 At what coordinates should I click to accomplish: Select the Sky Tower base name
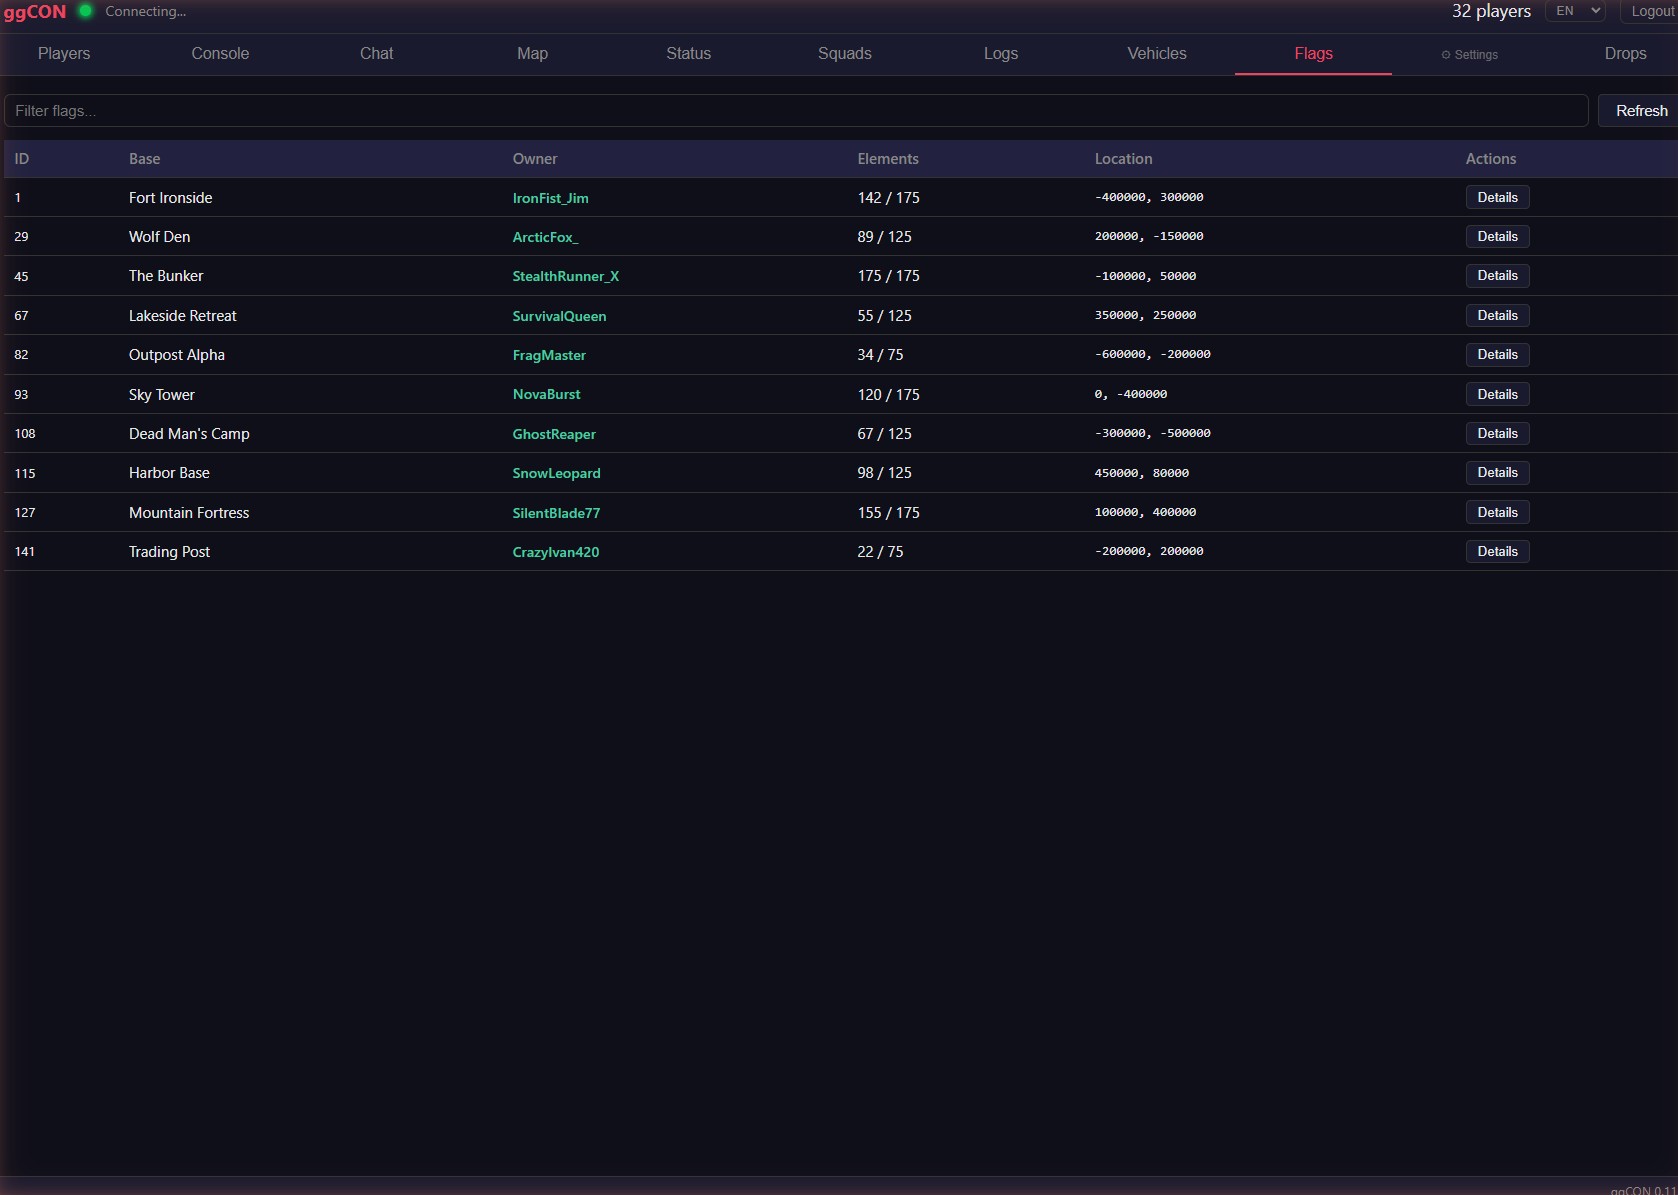(x=162, y=395)
